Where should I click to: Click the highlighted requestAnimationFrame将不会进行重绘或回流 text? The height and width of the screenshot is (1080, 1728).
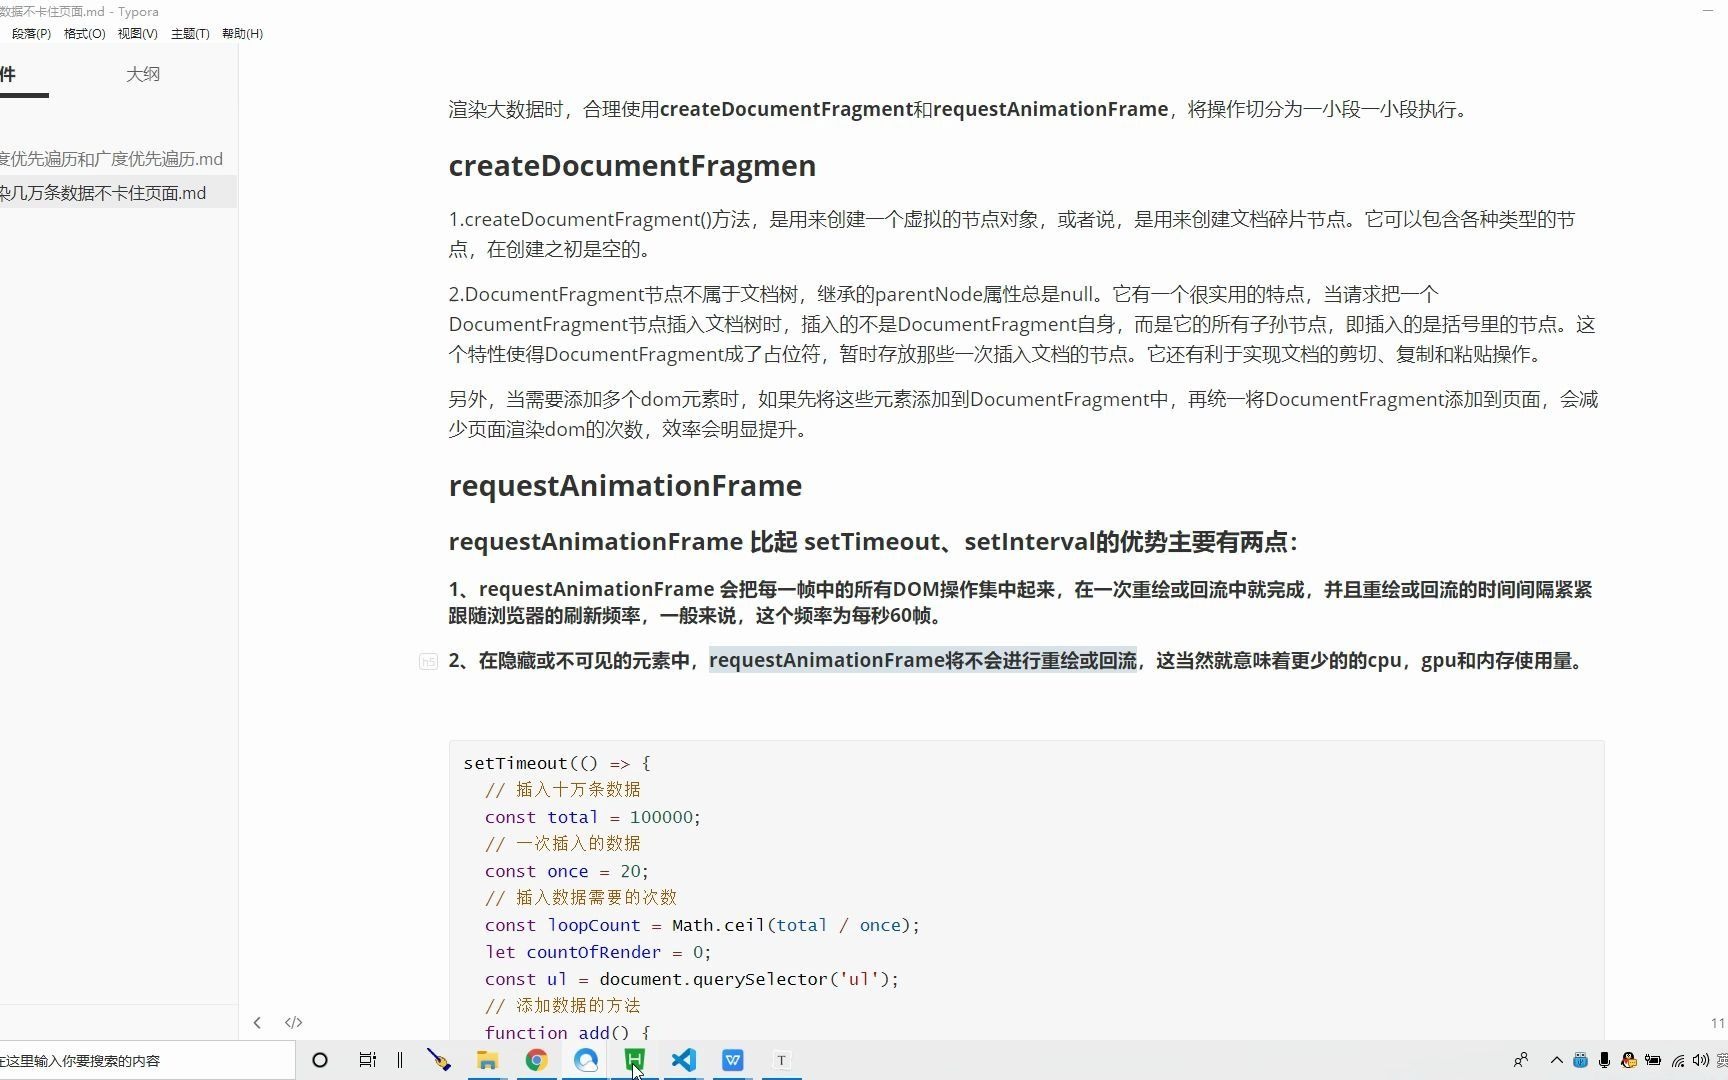[x=923, y=661]
